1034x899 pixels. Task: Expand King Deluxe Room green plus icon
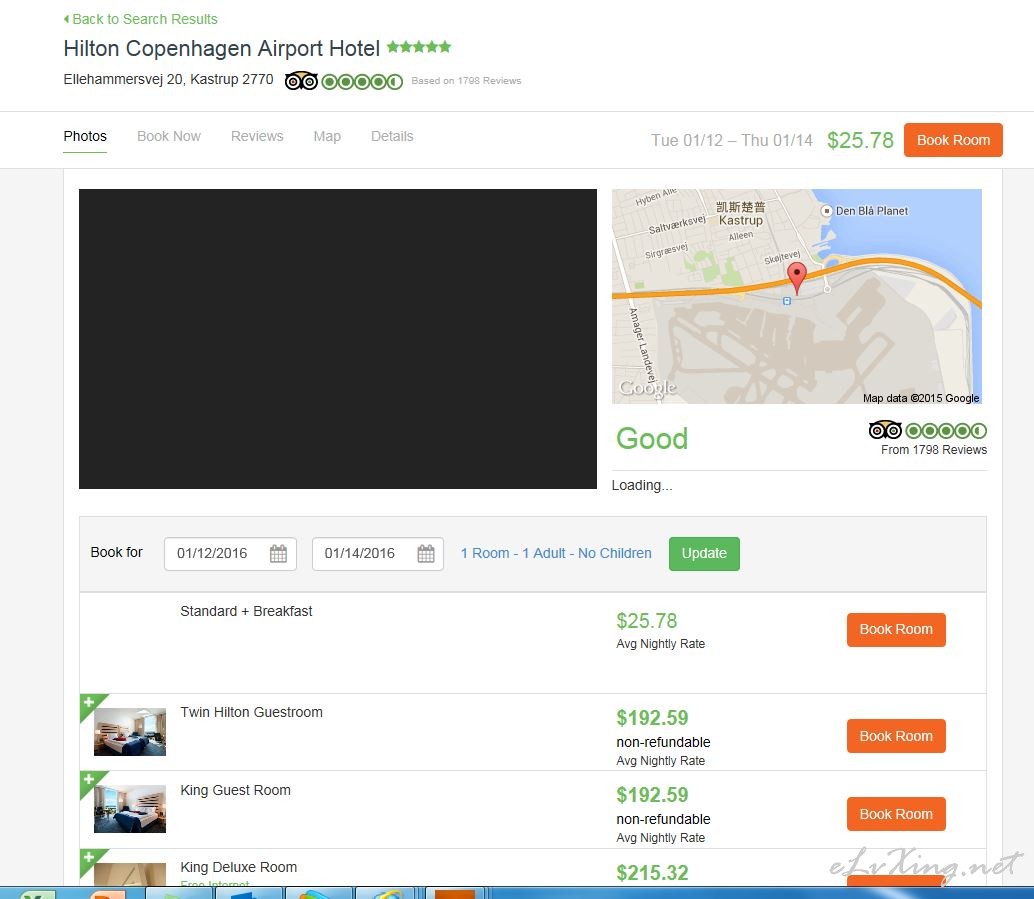(x=89, y=857)
